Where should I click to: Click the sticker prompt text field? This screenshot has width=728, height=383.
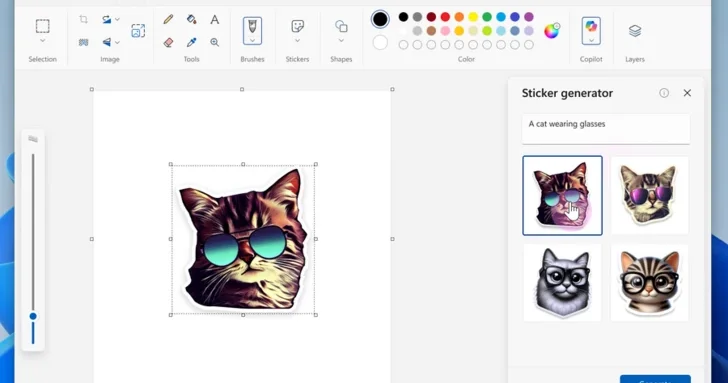click(606, 129)
